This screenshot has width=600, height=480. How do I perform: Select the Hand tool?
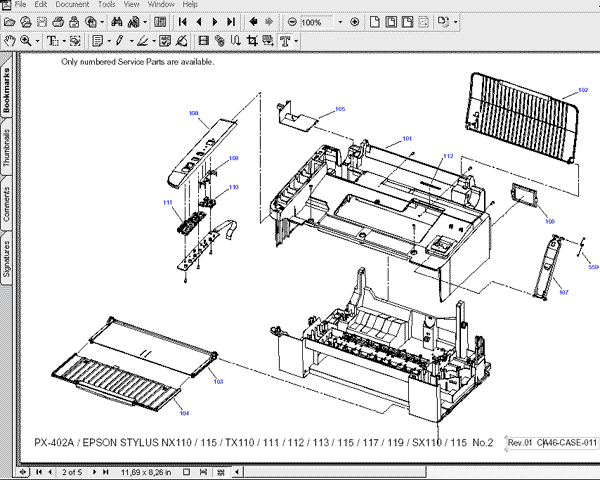pos(10,41)
